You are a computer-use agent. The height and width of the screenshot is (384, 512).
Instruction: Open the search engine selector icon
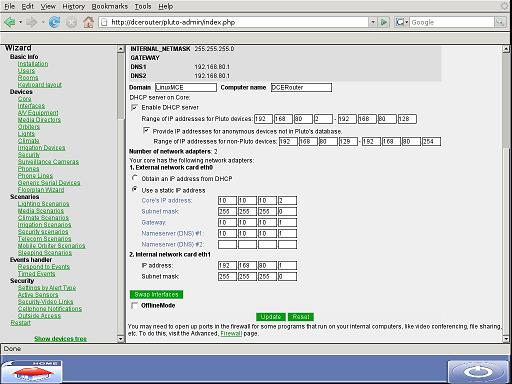[402, 22]
